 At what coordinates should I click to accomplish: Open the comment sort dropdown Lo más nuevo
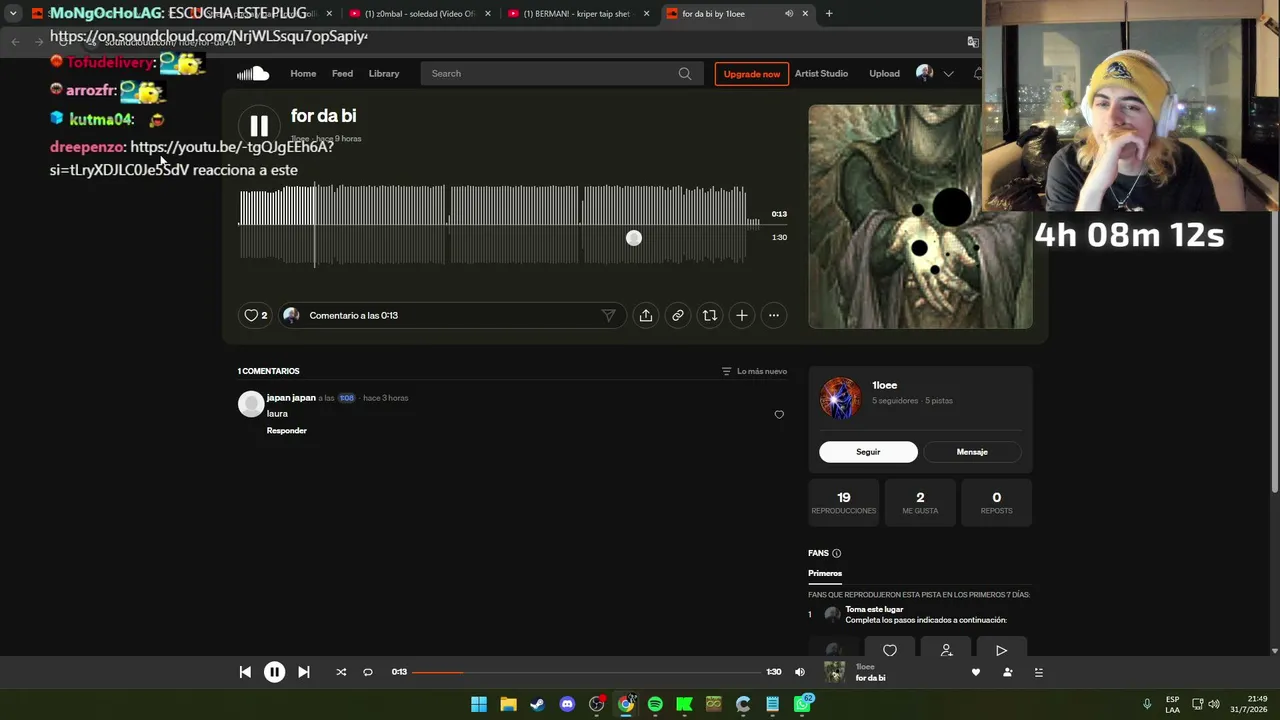coord(755,371)
